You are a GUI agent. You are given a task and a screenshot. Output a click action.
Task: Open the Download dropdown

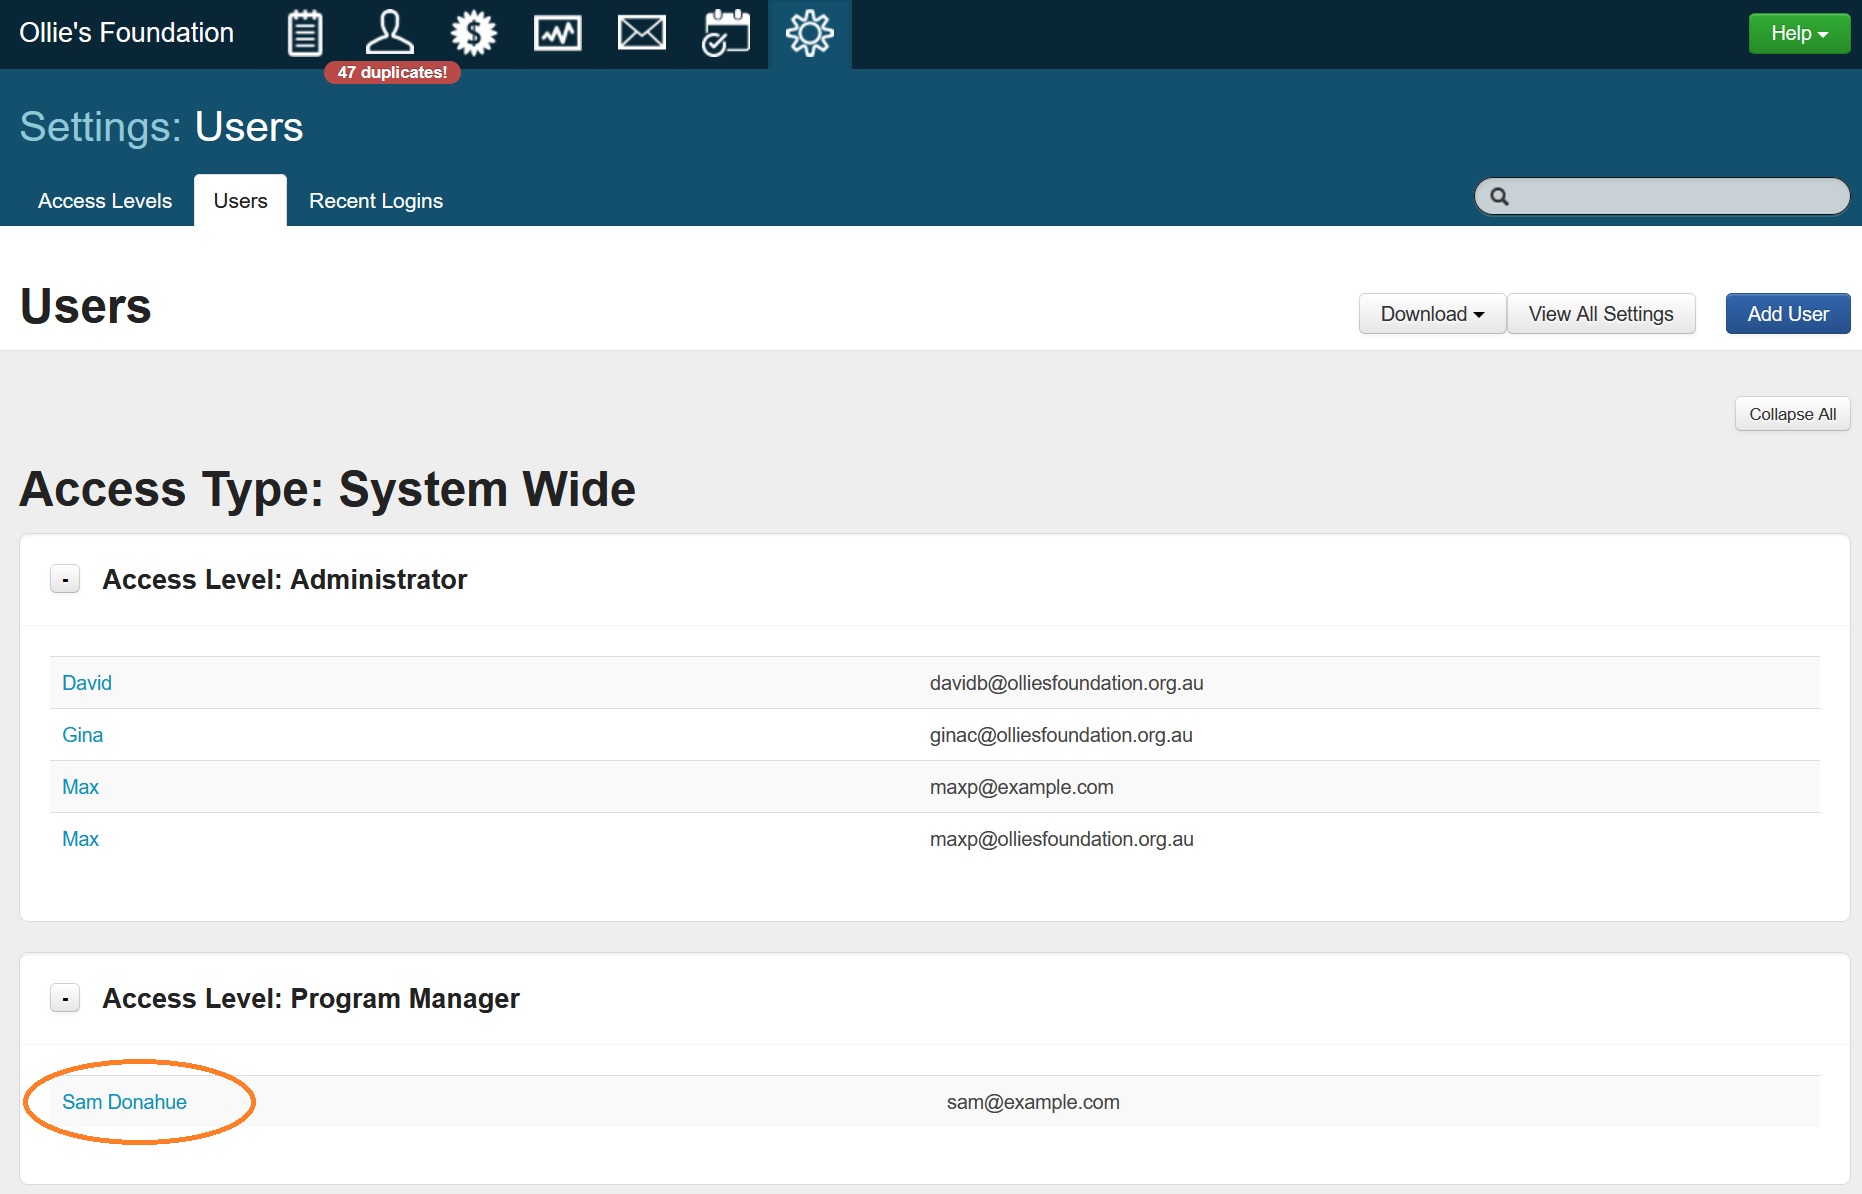[x=1431, y=314]
